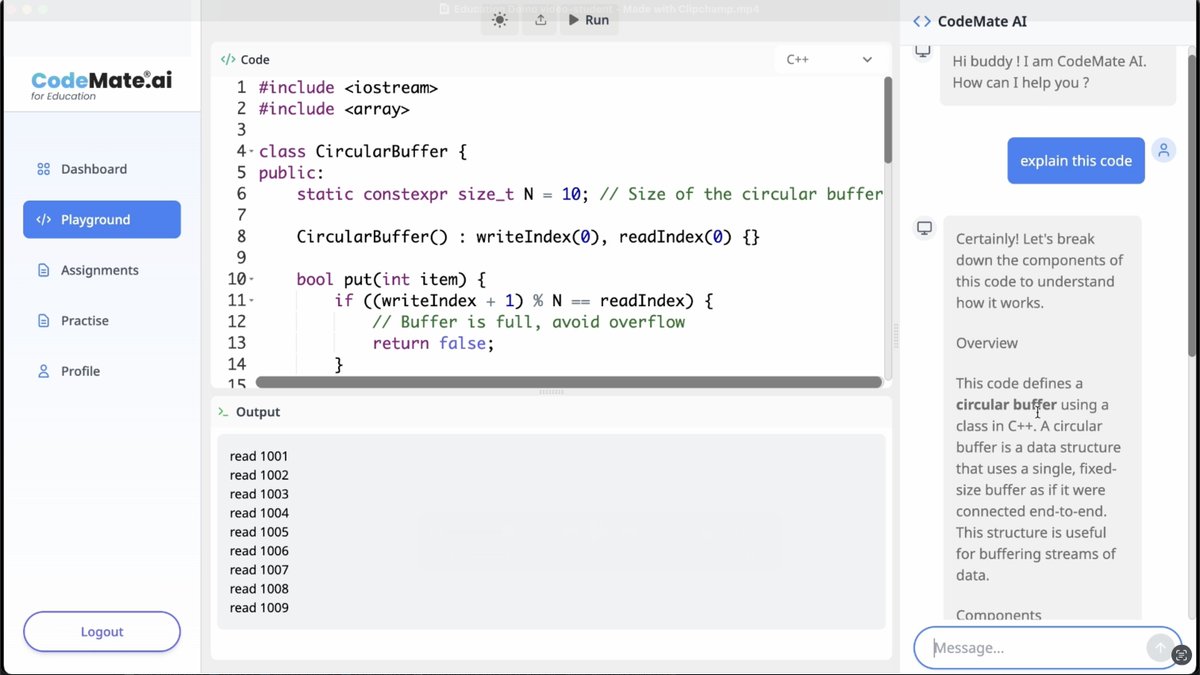Click the 'class CircularBuffer {' code line
Screen dimensions: 1200x675
coord(363,152)
